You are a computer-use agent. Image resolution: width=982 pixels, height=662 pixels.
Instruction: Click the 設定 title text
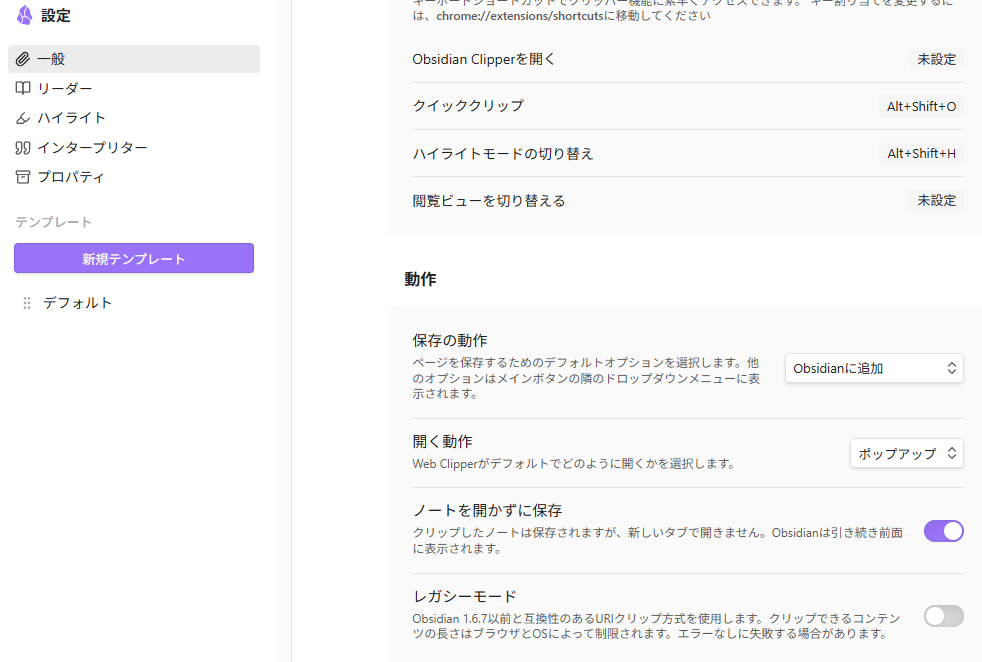(x=56, y=16)
